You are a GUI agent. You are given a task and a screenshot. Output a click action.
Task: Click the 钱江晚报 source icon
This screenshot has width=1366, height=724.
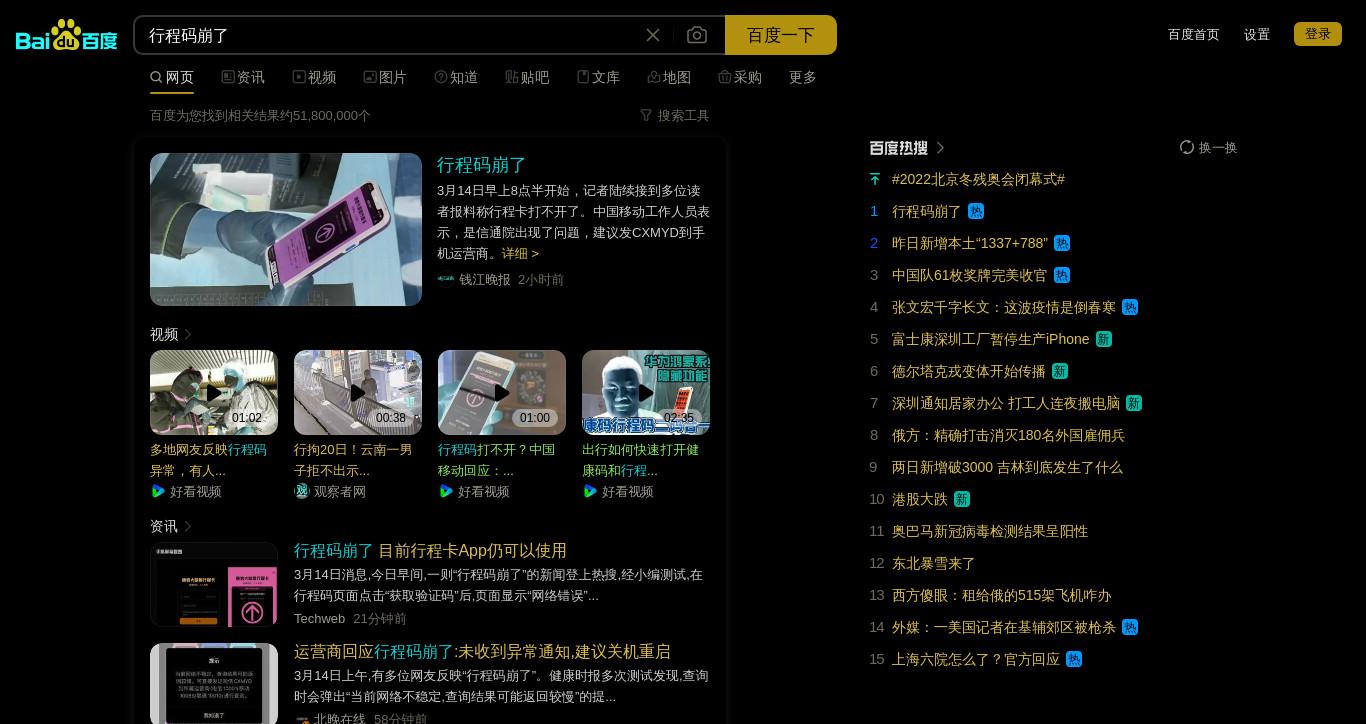[446, 279]
